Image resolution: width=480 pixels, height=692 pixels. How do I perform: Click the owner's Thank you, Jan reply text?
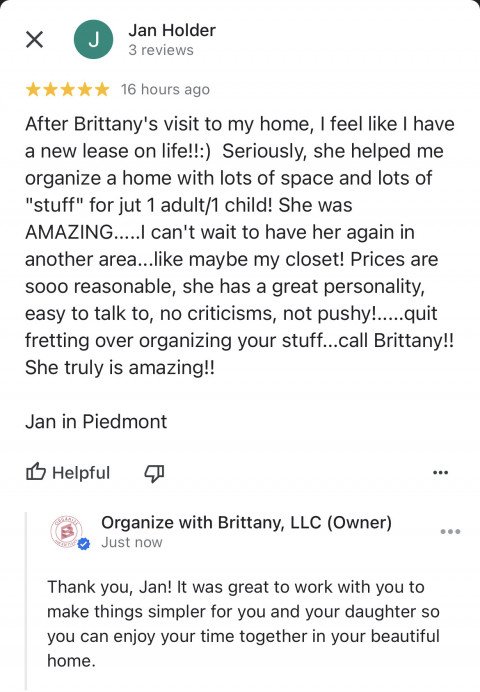coord(244,624)
